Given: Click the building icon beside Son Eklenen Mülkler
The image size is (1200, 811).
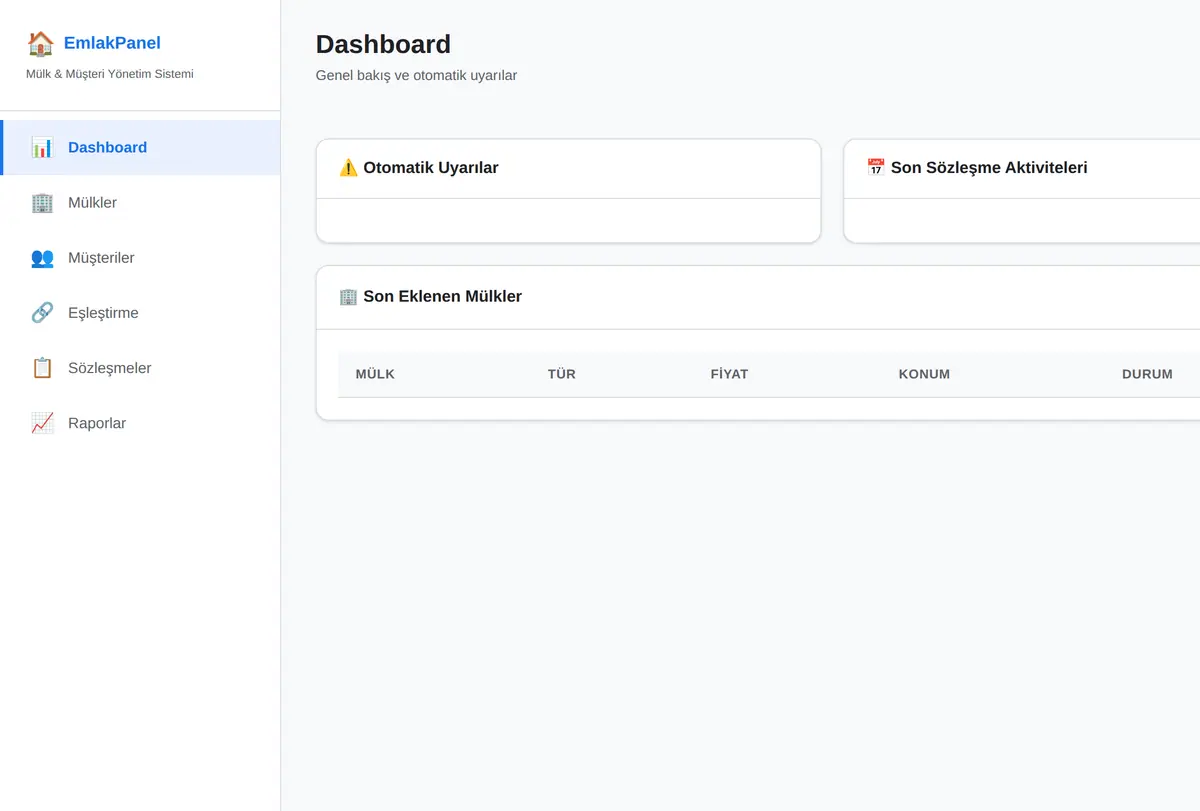Looking at the screenshot, I should point(348,297).
